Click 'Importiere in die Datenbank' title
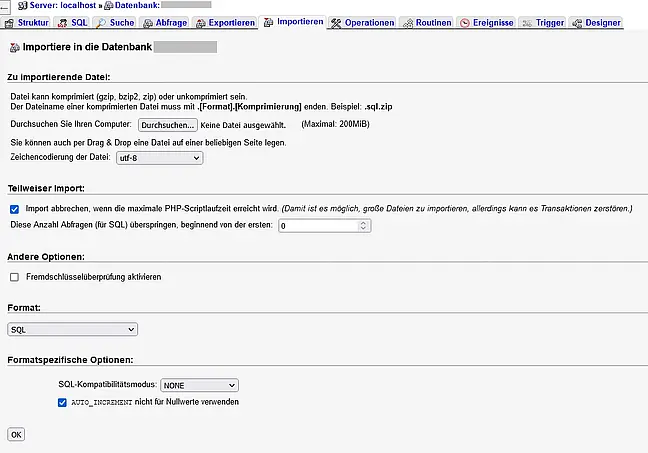This screenshot has height=453, width=648. (x=87, y=47)
